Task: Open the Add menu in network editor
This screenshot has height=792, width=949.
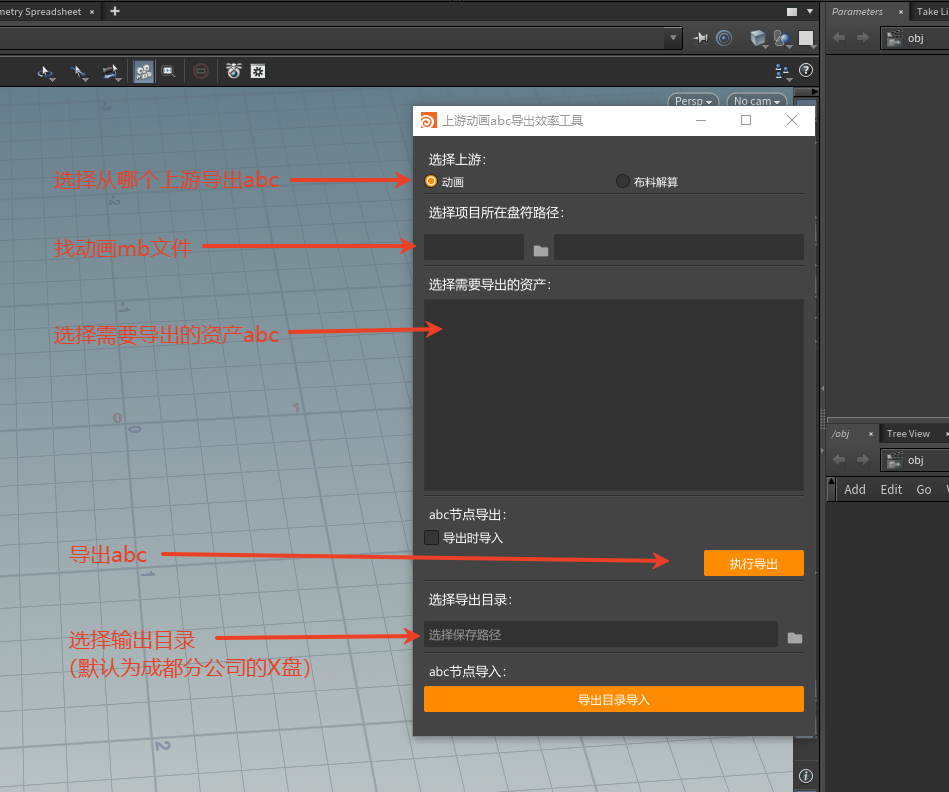Action: 855,489
